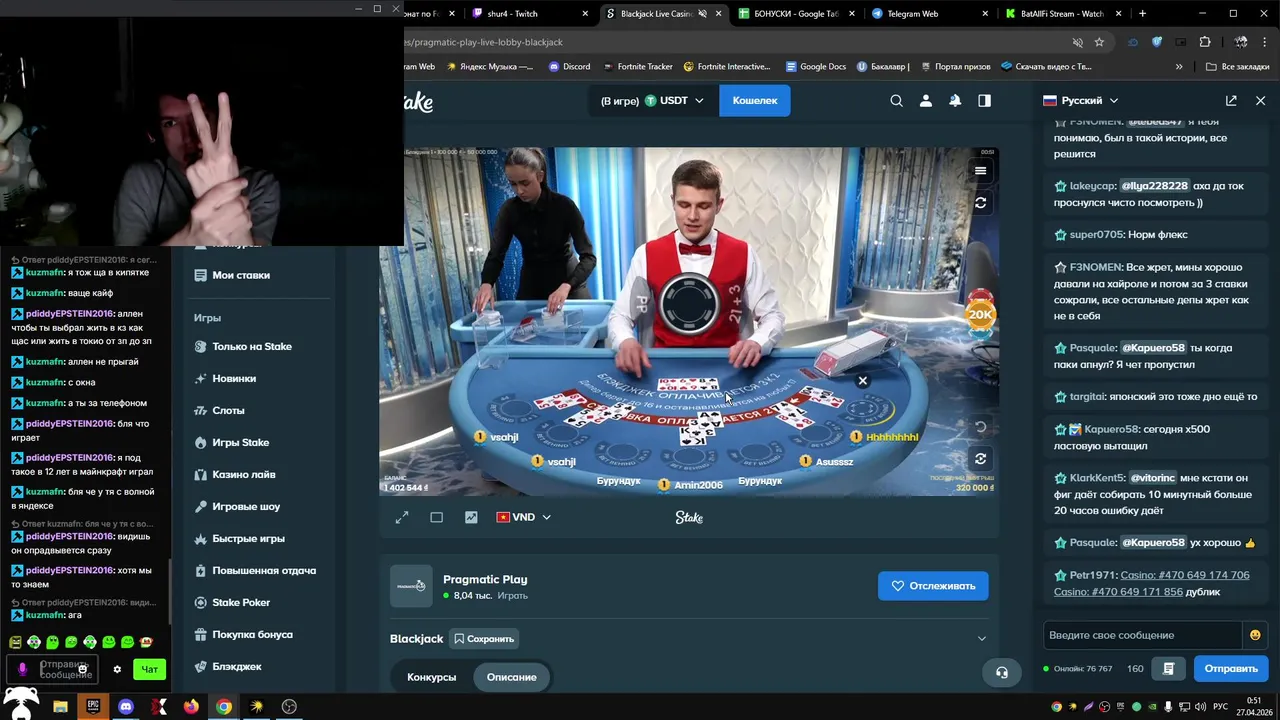The height and width of the screenshot is (720, 1280).
Task: Toggle theatre mode square icon
Action: [436, 517]
